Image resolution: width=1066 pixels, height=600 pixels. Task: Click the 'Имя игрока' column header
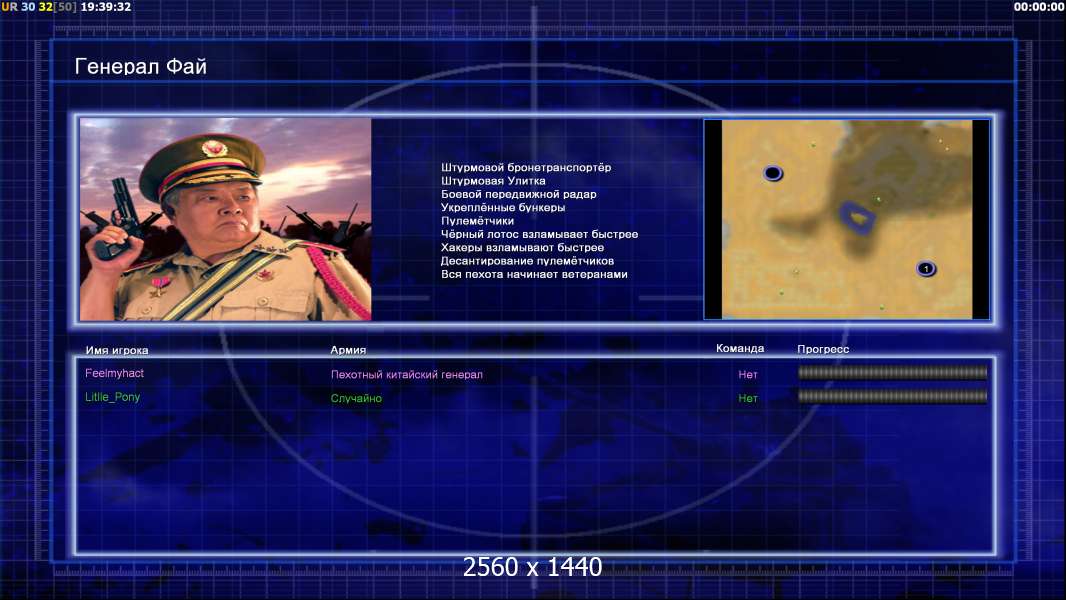[x=117, y=351]
